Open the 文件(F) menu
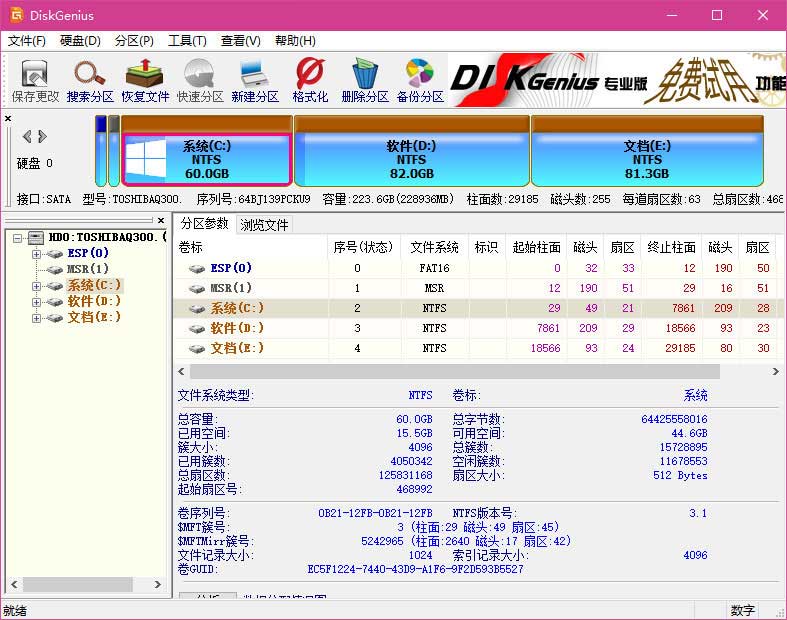 tap(27, 41)
